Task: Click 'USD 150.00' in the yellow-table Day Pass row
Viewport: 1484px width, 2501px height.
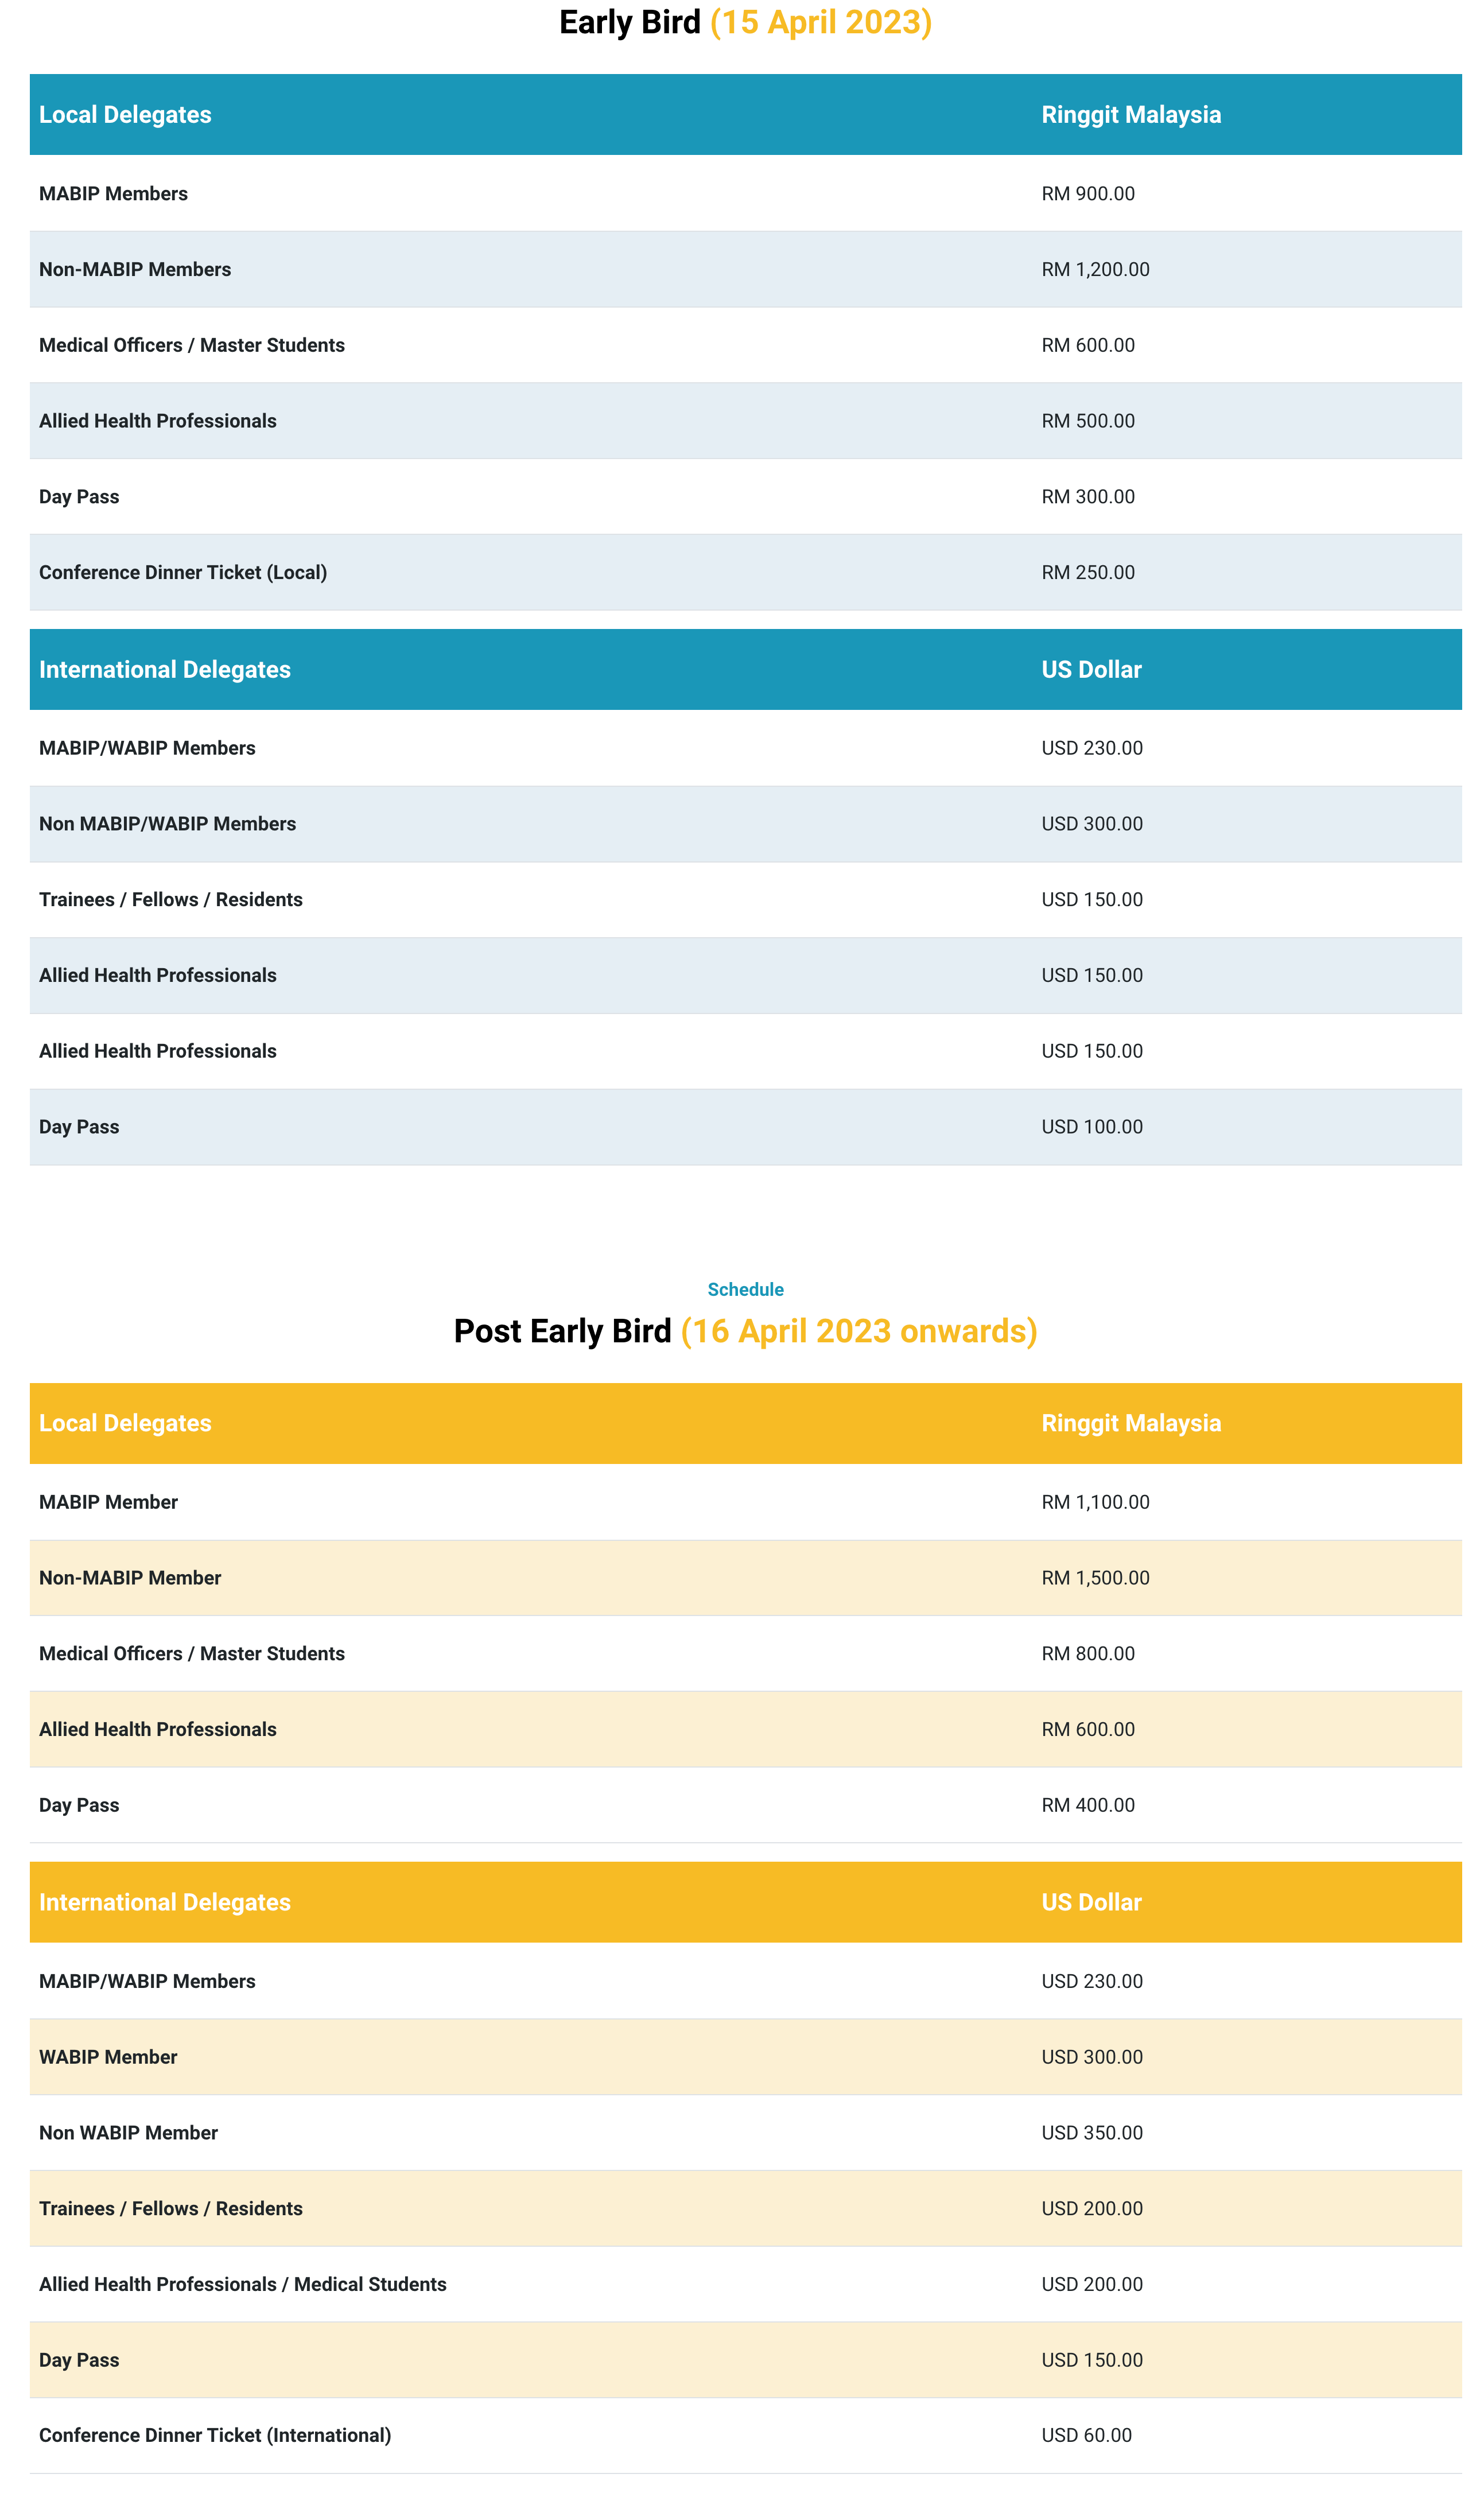Action: pos(1092,2360)
